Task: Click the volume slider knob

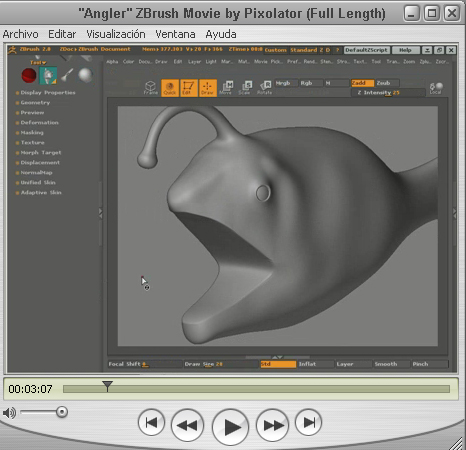Action: coord(62,412)
